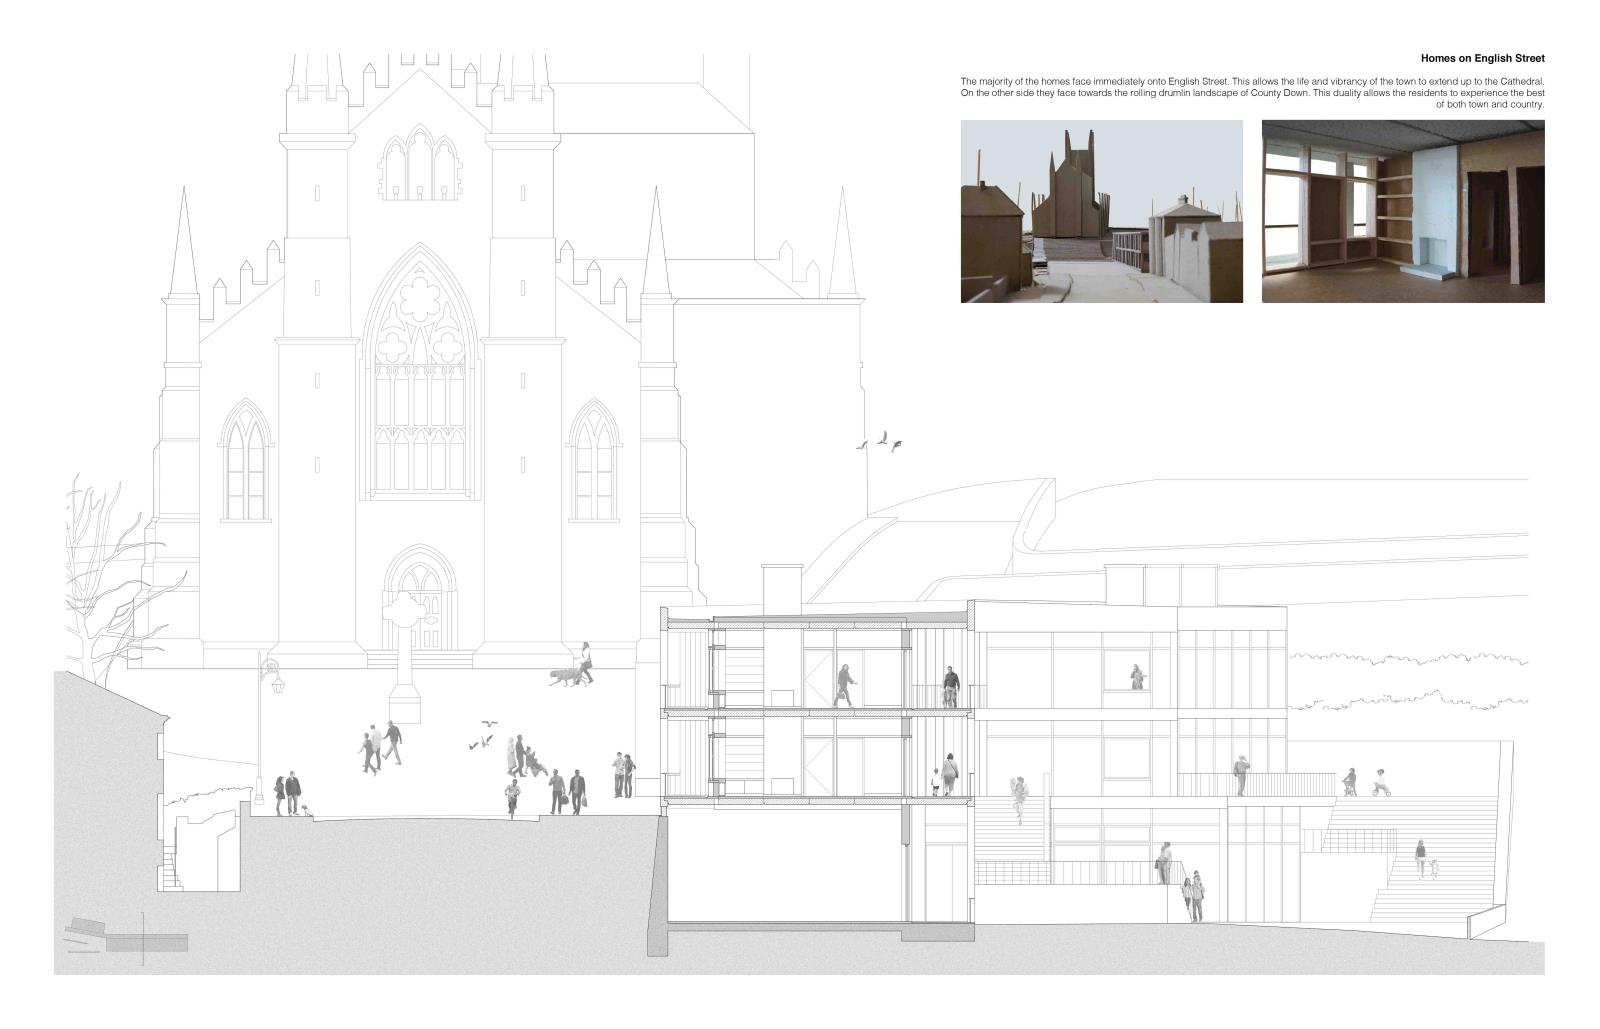This screenshot has height=1029, width=1600.
Task: Select the person walking a dog
Action: (x=574, y=667)
